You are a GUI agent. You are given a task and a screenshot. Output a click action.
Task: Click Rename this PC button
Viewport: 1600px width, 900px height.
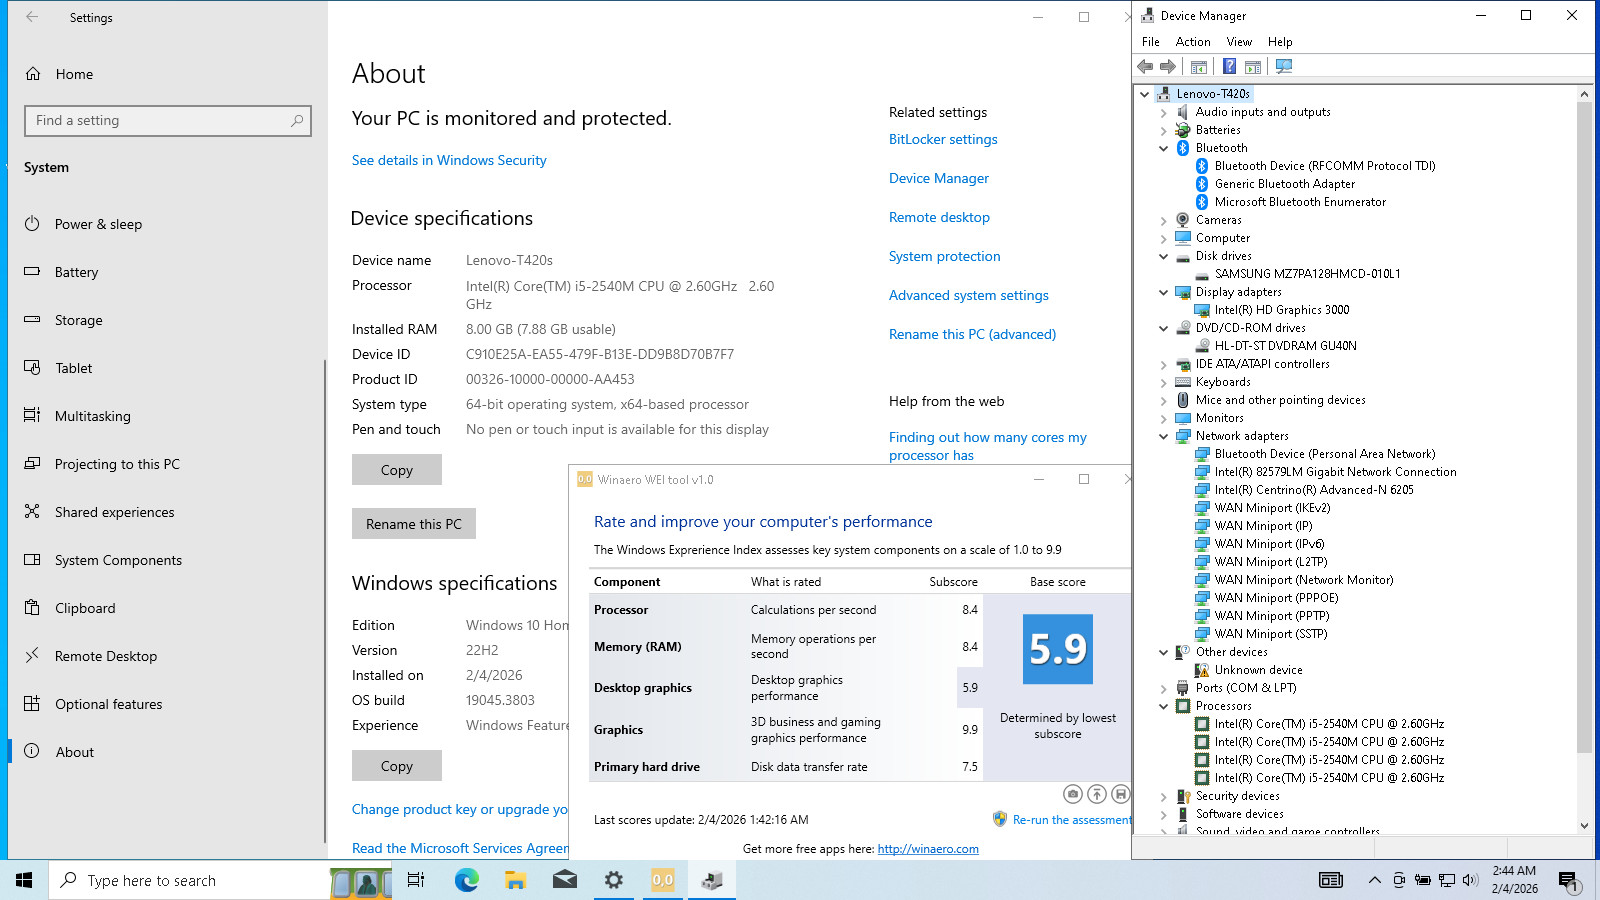click(x=414, y=524)
